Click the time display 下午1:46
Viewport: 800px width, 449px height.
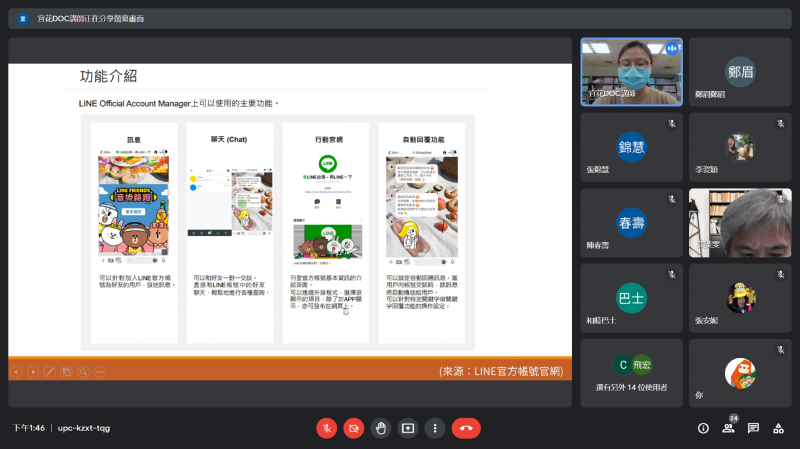coord(29,428)
